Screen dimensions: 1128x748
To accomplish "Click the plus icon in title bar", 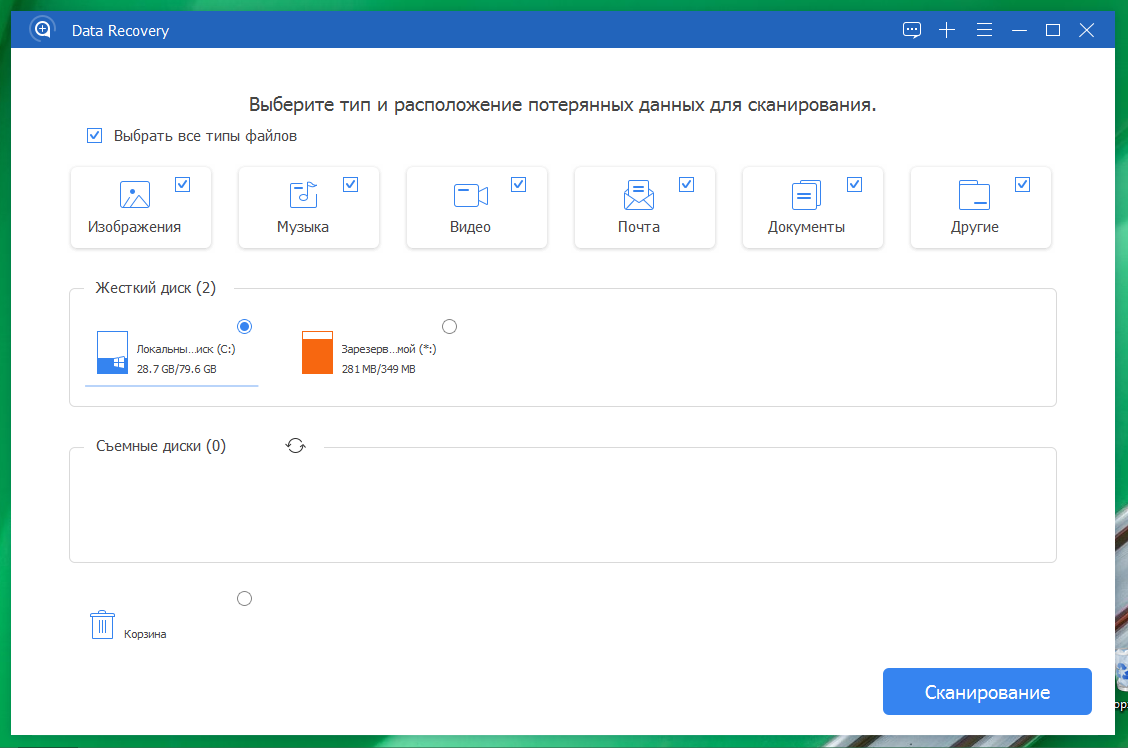I will 947,30.
